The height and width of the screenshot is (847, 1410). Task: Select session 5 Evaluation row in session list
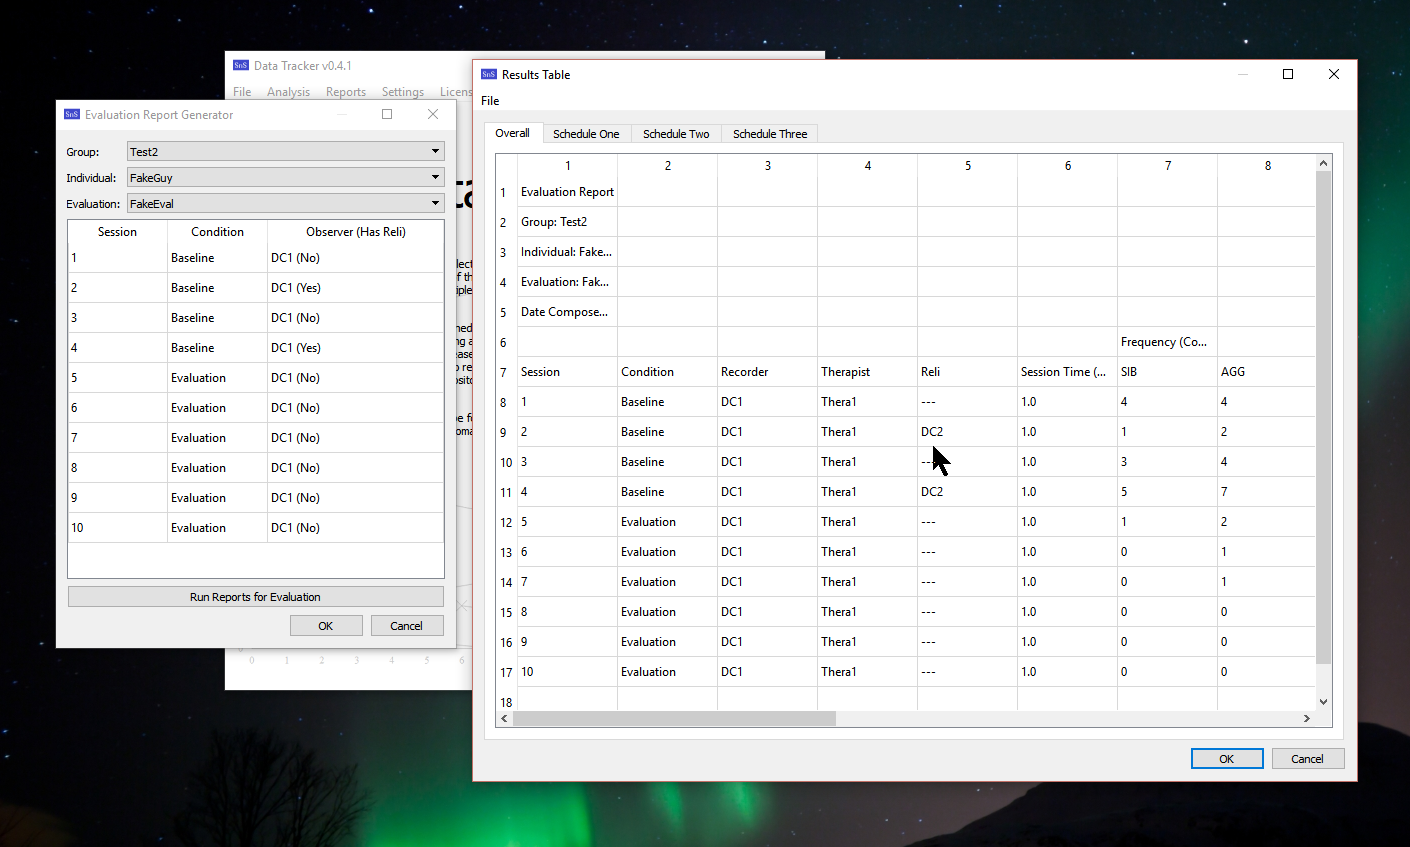coord(198,378)
